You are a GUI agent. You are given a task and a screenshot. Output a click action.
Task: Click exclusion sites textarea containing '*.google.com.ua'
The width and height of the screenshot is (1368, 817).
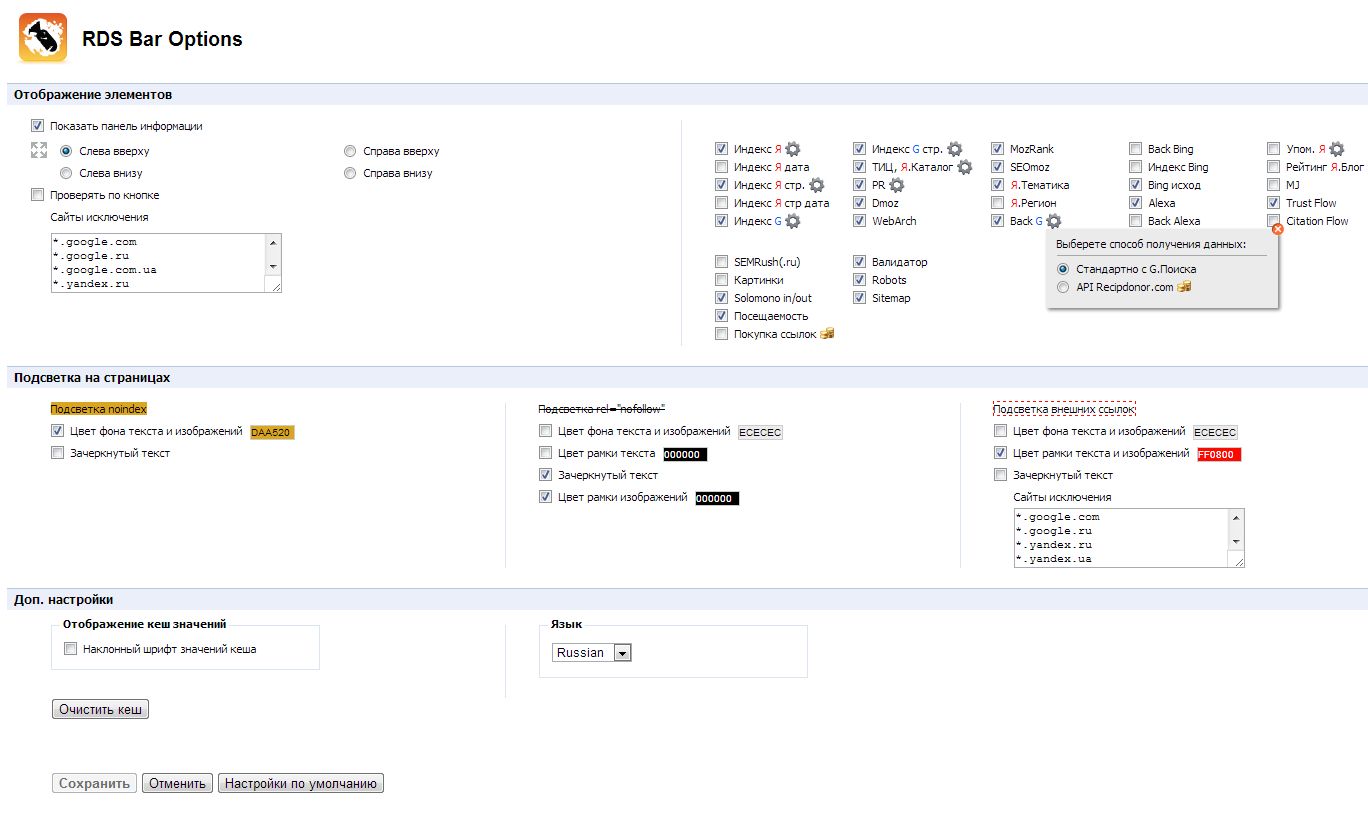(x=166, y=263)
